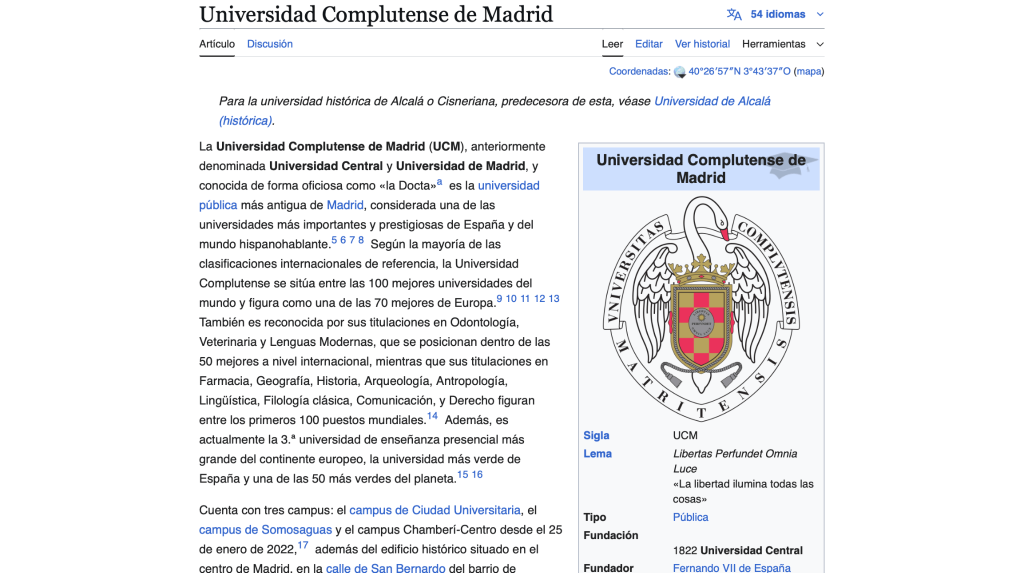This screenshot has width=1024, height=573.
Task: Click «La libertad ilumina todas las cosas» translation text
Action: click(743, 491)
